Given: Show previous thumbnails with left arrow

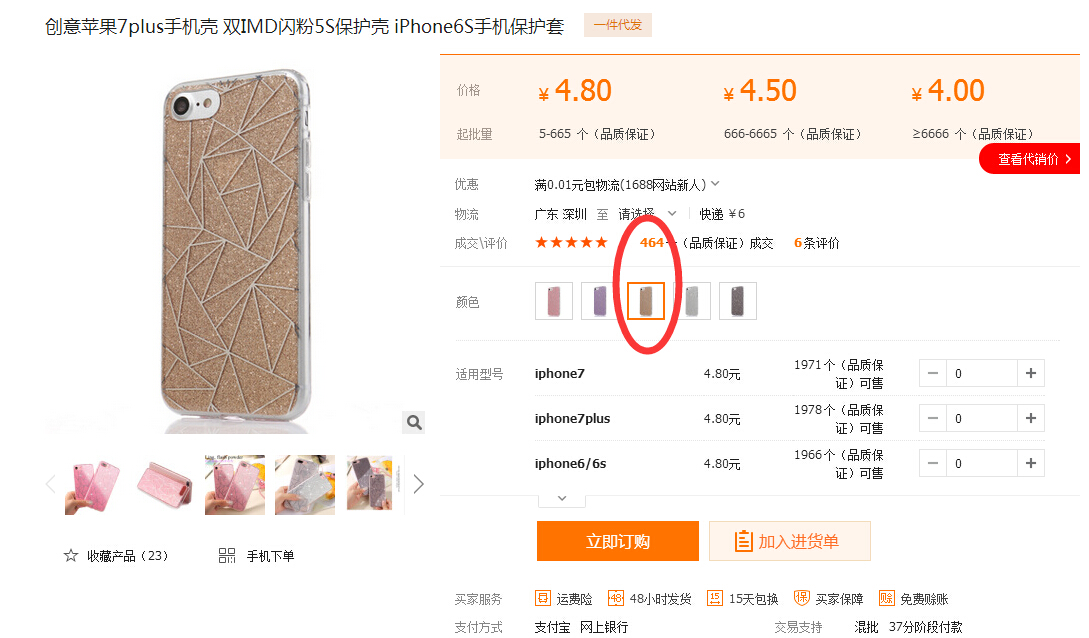Looking at the screenshot, I should [51, 484].
